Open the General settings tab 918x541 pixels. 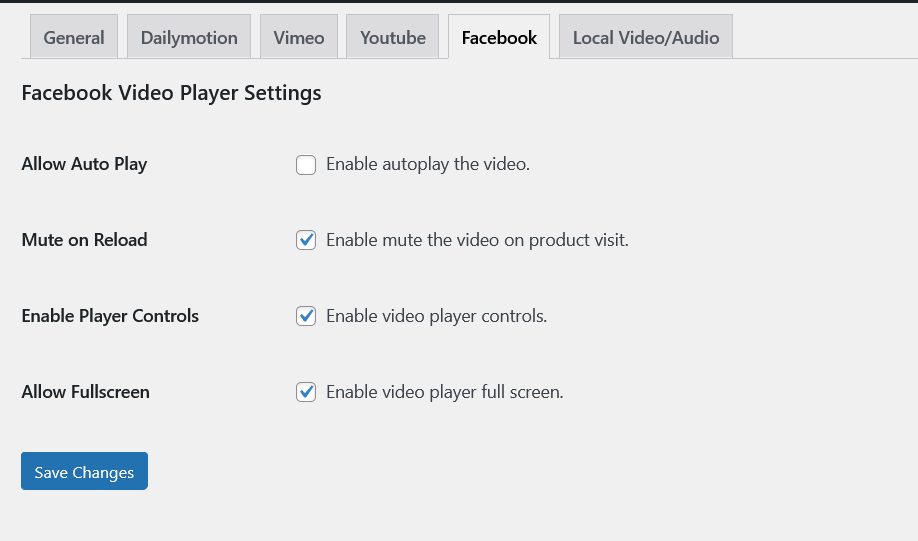(x=74, y=38)
